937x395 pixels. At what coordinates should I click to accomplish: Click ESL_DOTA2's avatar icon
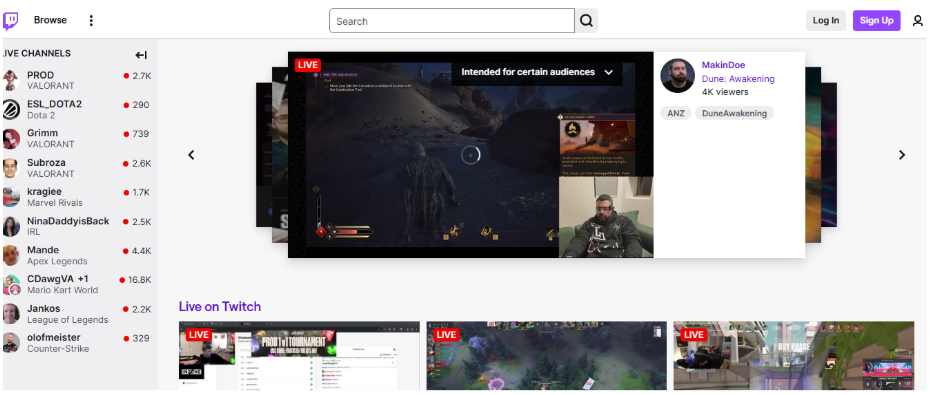[11, 109]
